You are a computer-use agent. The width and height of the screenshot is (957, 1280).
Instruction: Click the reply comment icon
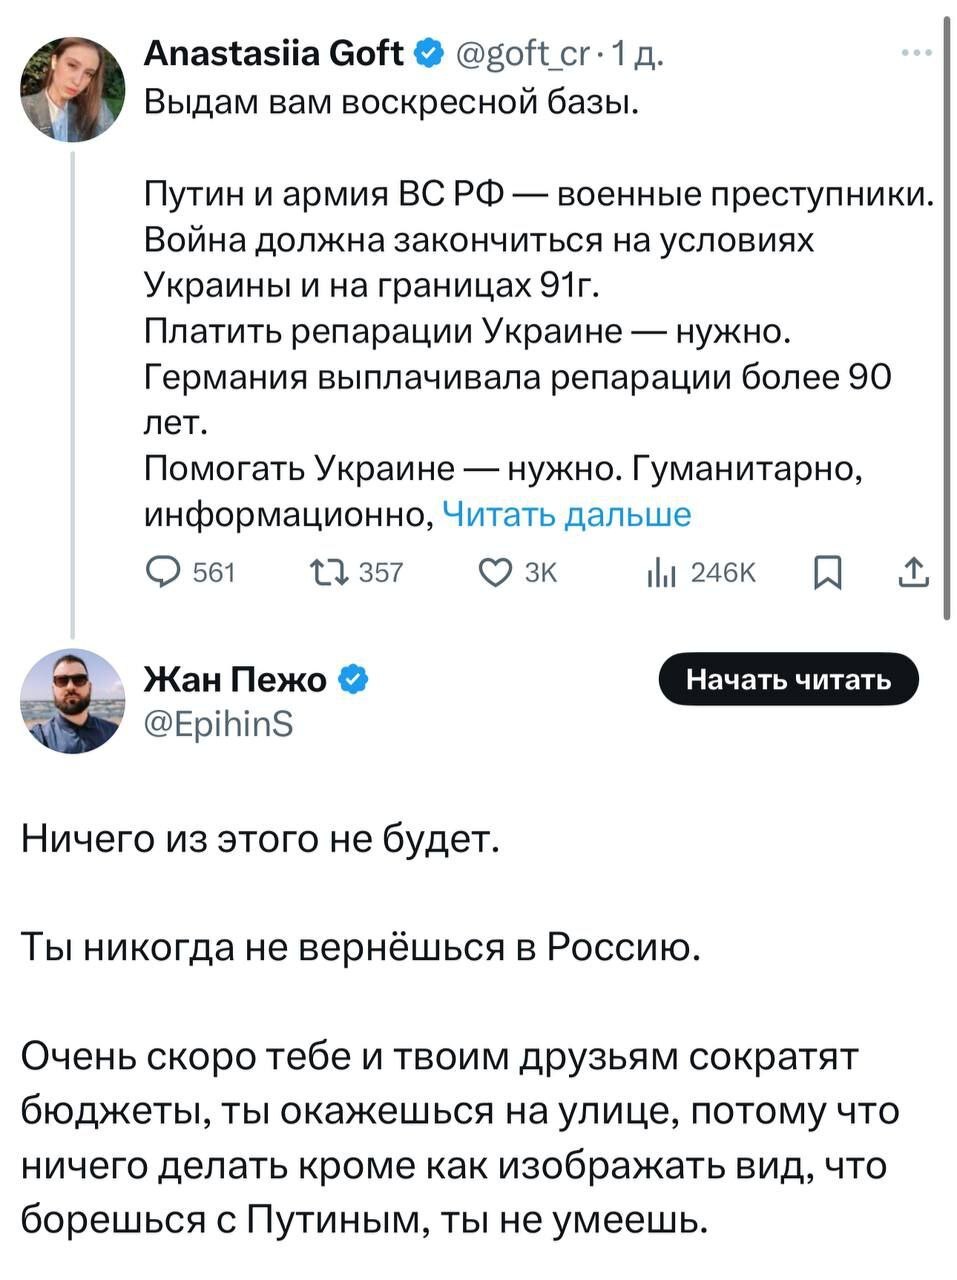(162, 572)
